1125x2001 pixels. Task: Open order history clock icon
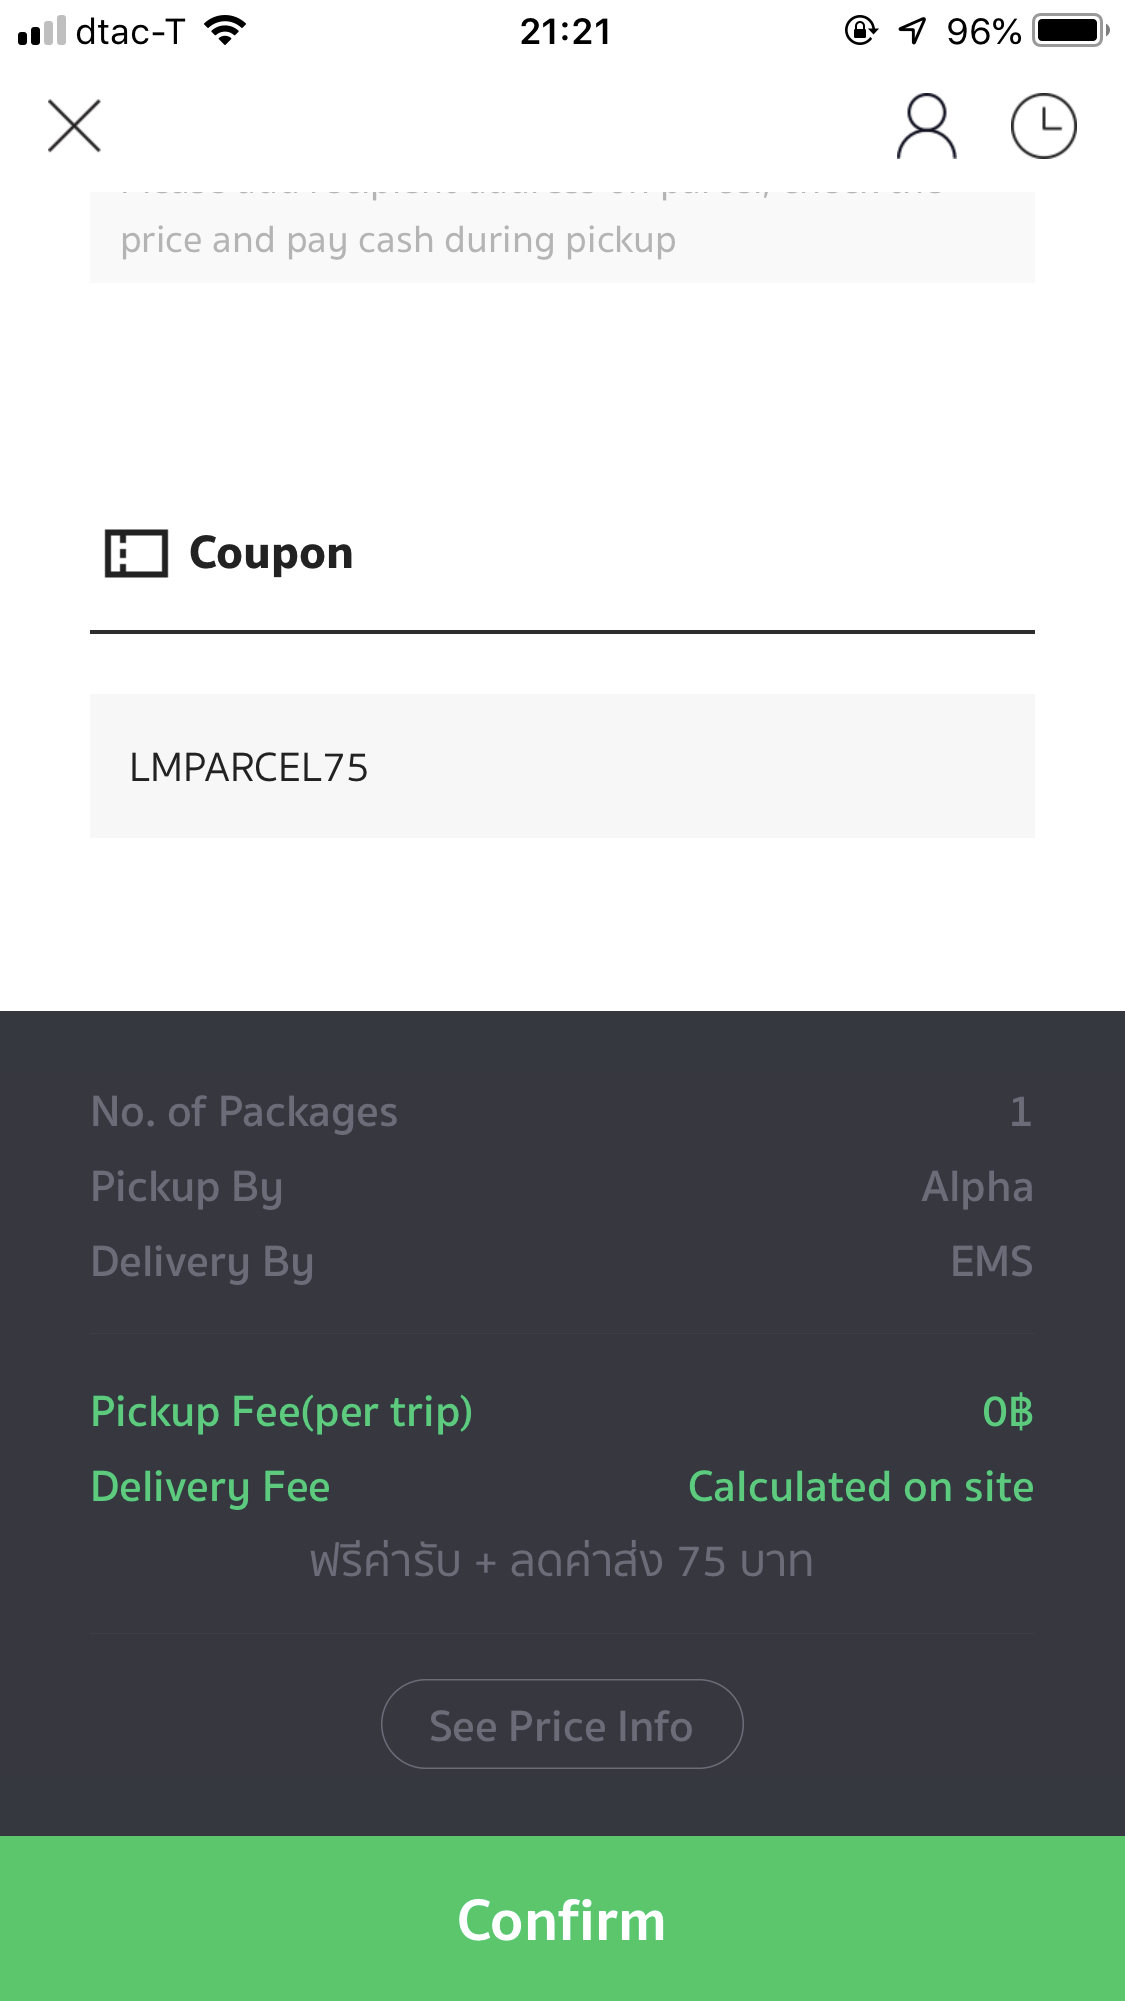coord(1043,127)
